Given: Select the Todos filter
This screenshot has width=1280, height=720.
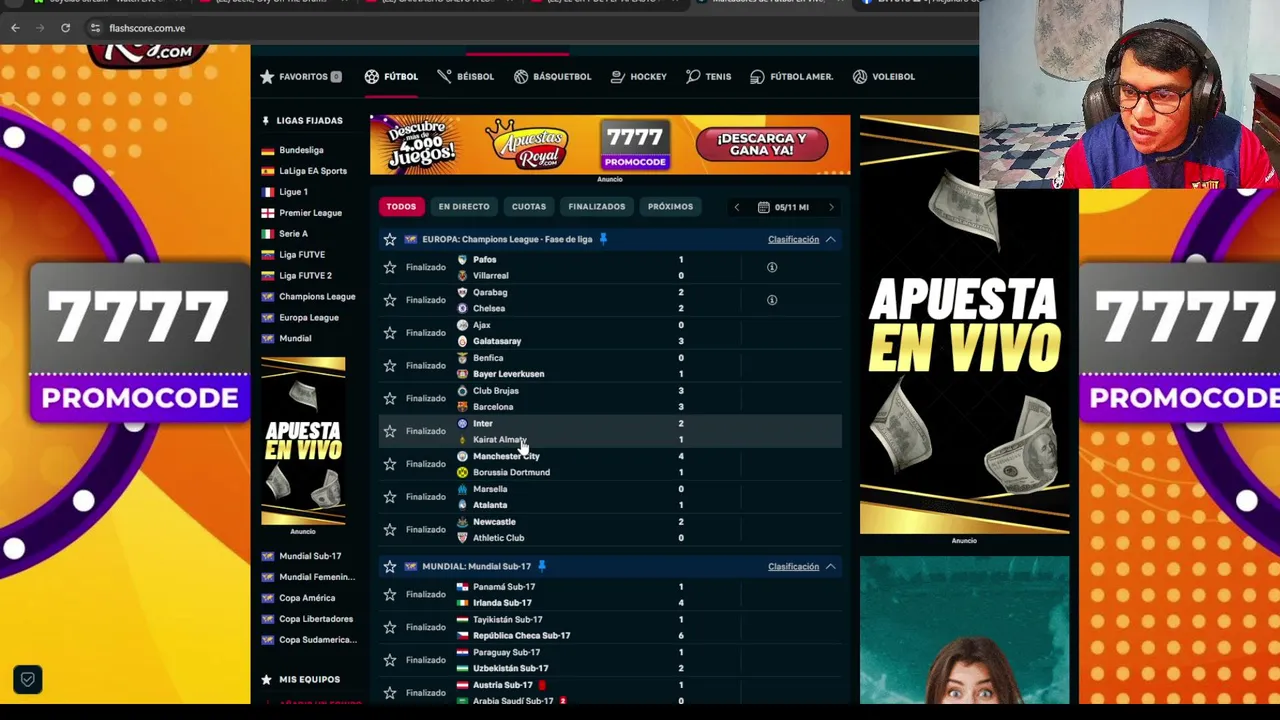Looking at the screenshot, I should point(401,207).
